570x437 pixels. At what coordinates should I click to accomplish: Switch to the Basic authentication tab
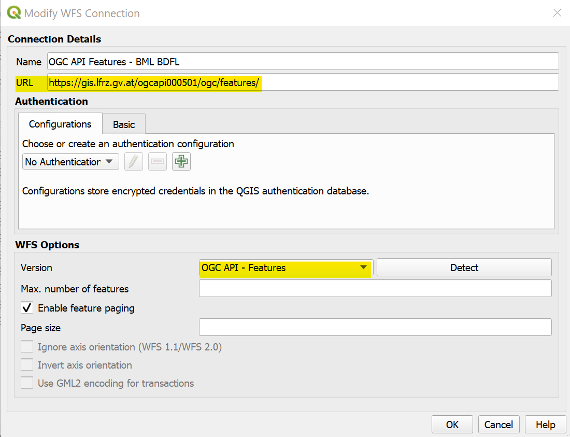(x=124, y=124)
